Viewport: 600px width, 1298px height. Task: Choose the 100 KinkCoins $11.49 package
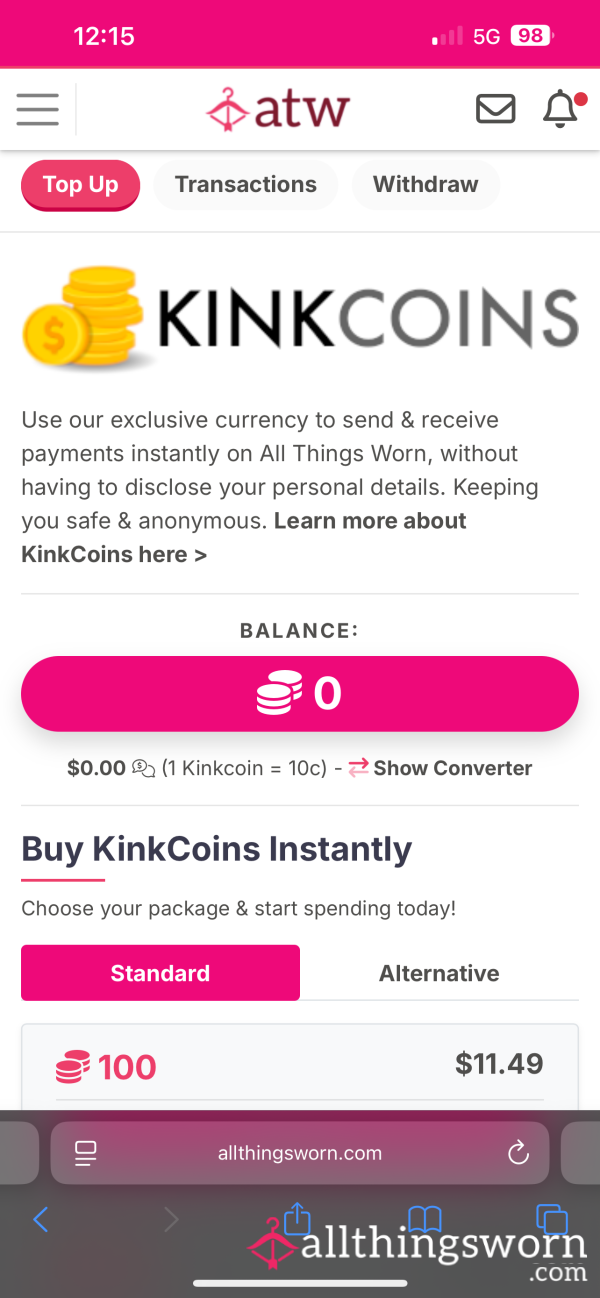click(300, 1066)
